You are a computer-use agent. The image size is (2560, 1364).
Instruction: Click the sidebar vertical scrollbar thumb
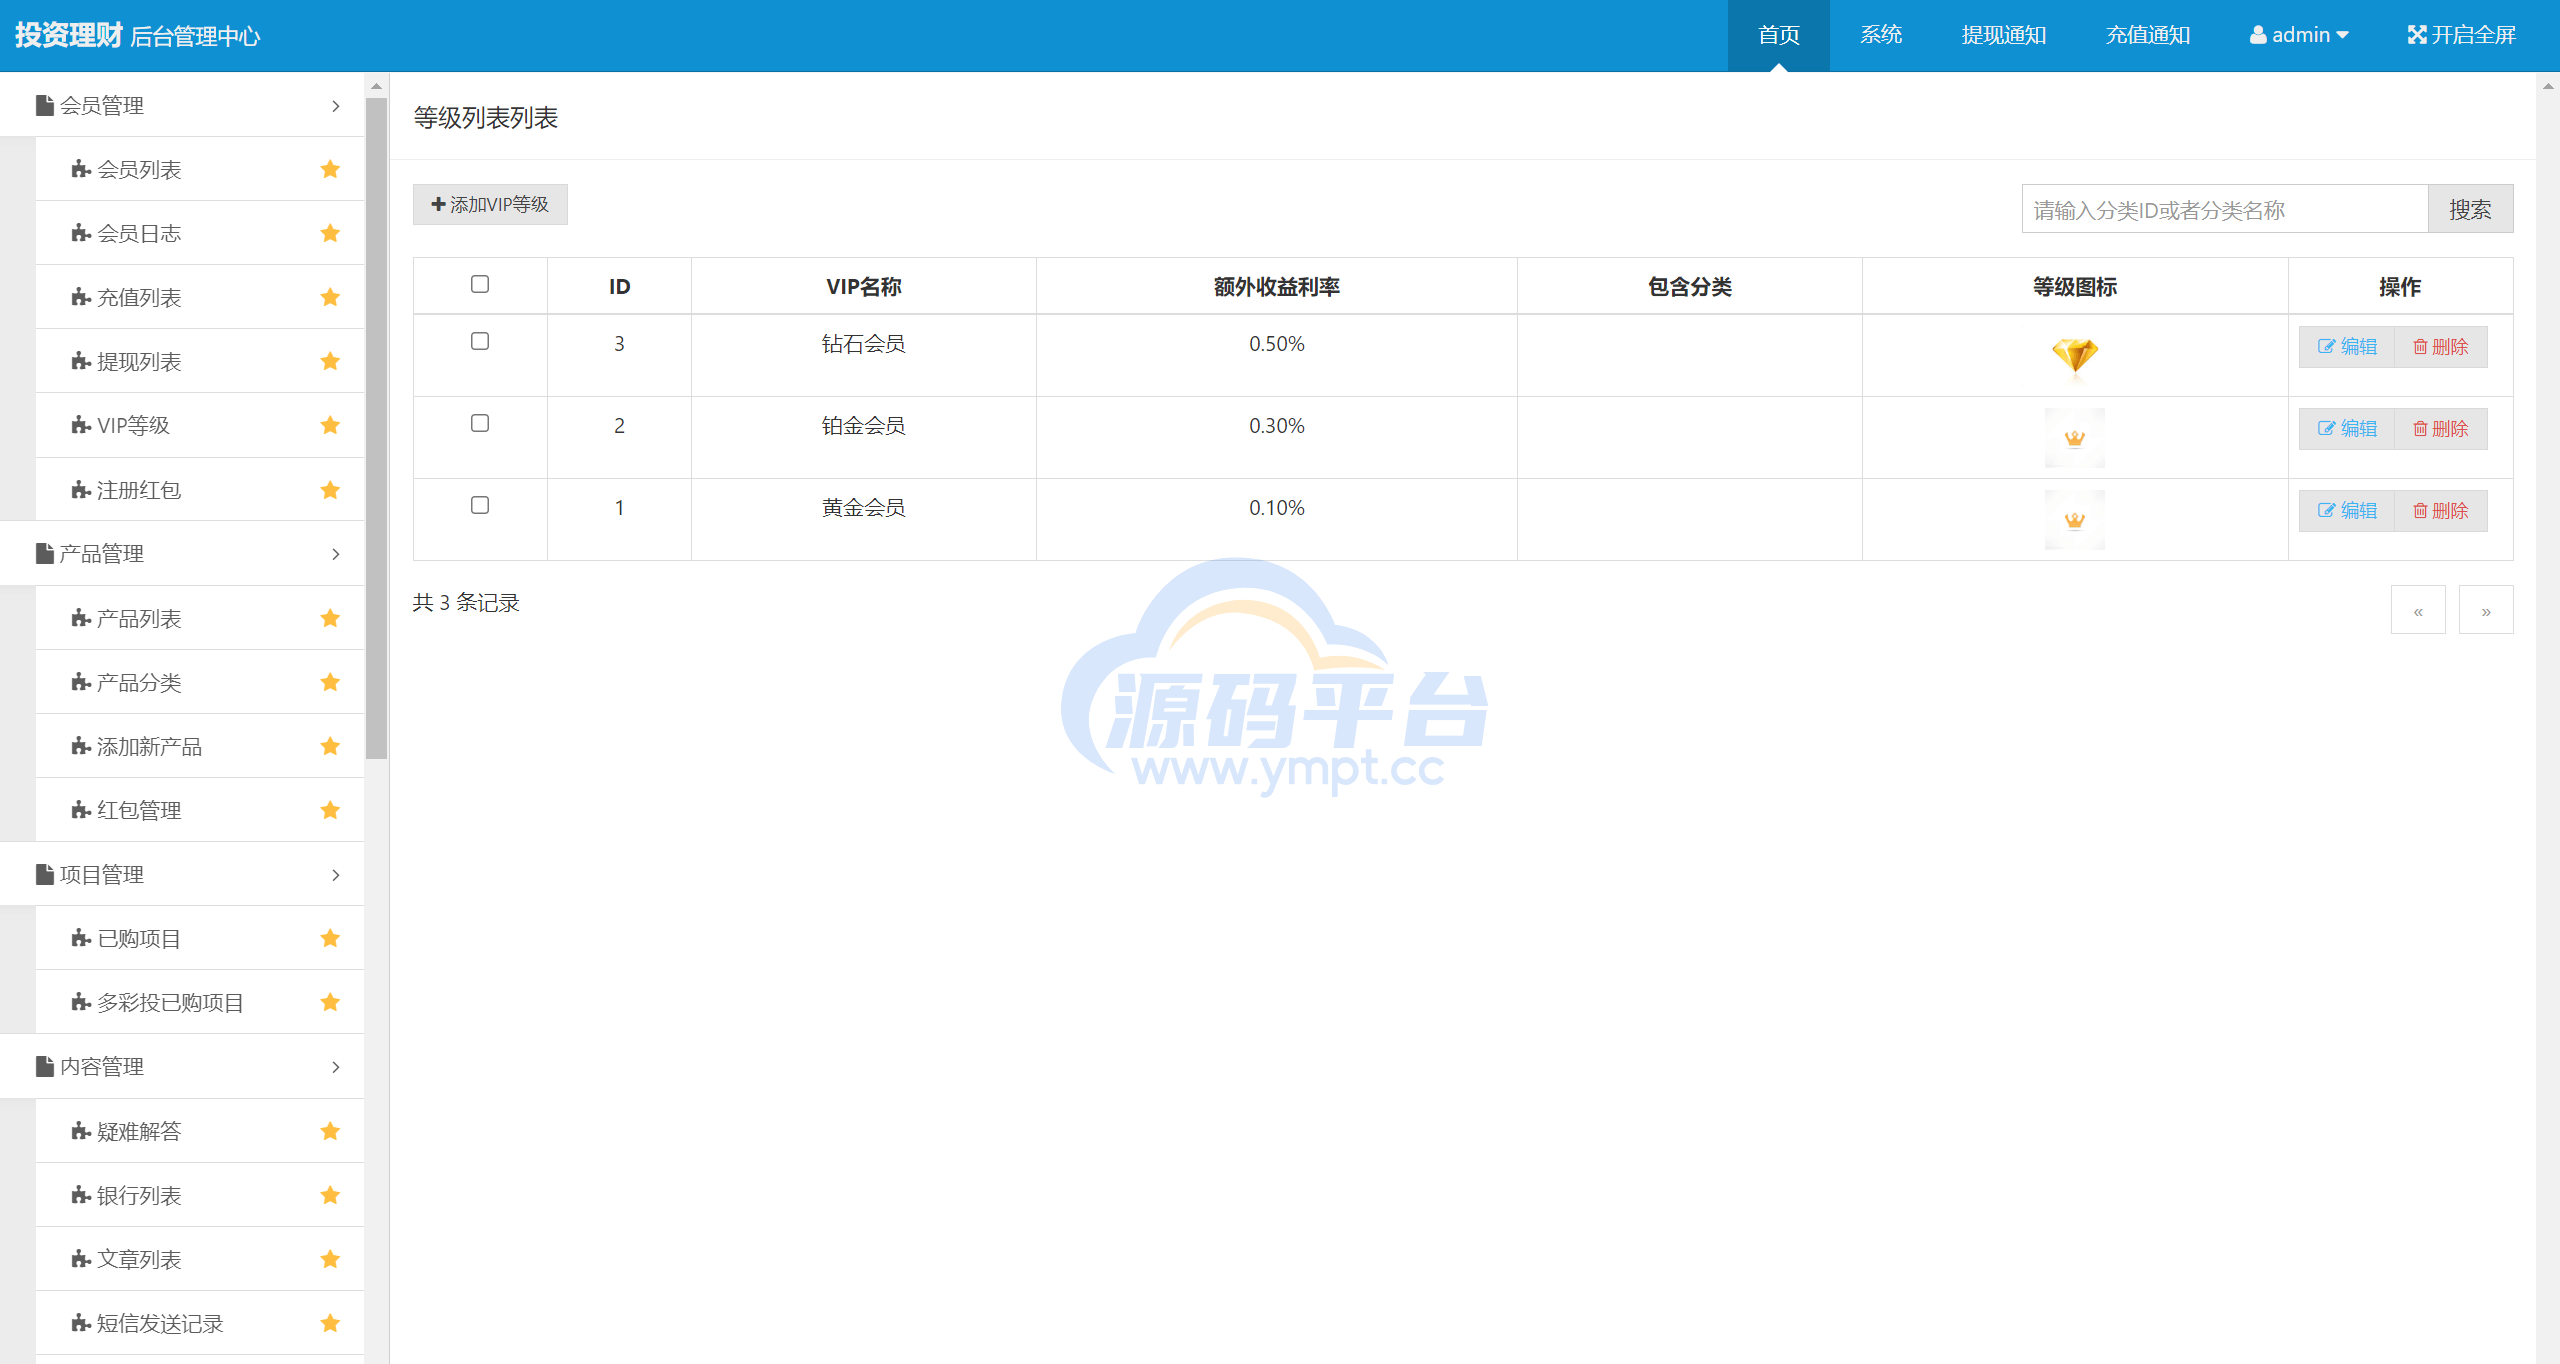(376, 428)
